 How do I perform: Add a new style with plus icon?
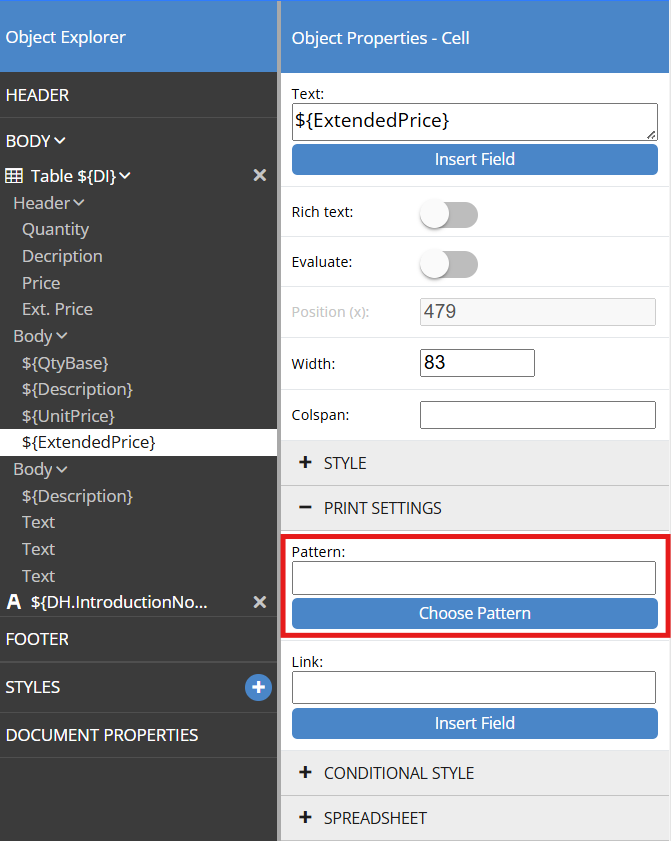click(x=258, y=687)
